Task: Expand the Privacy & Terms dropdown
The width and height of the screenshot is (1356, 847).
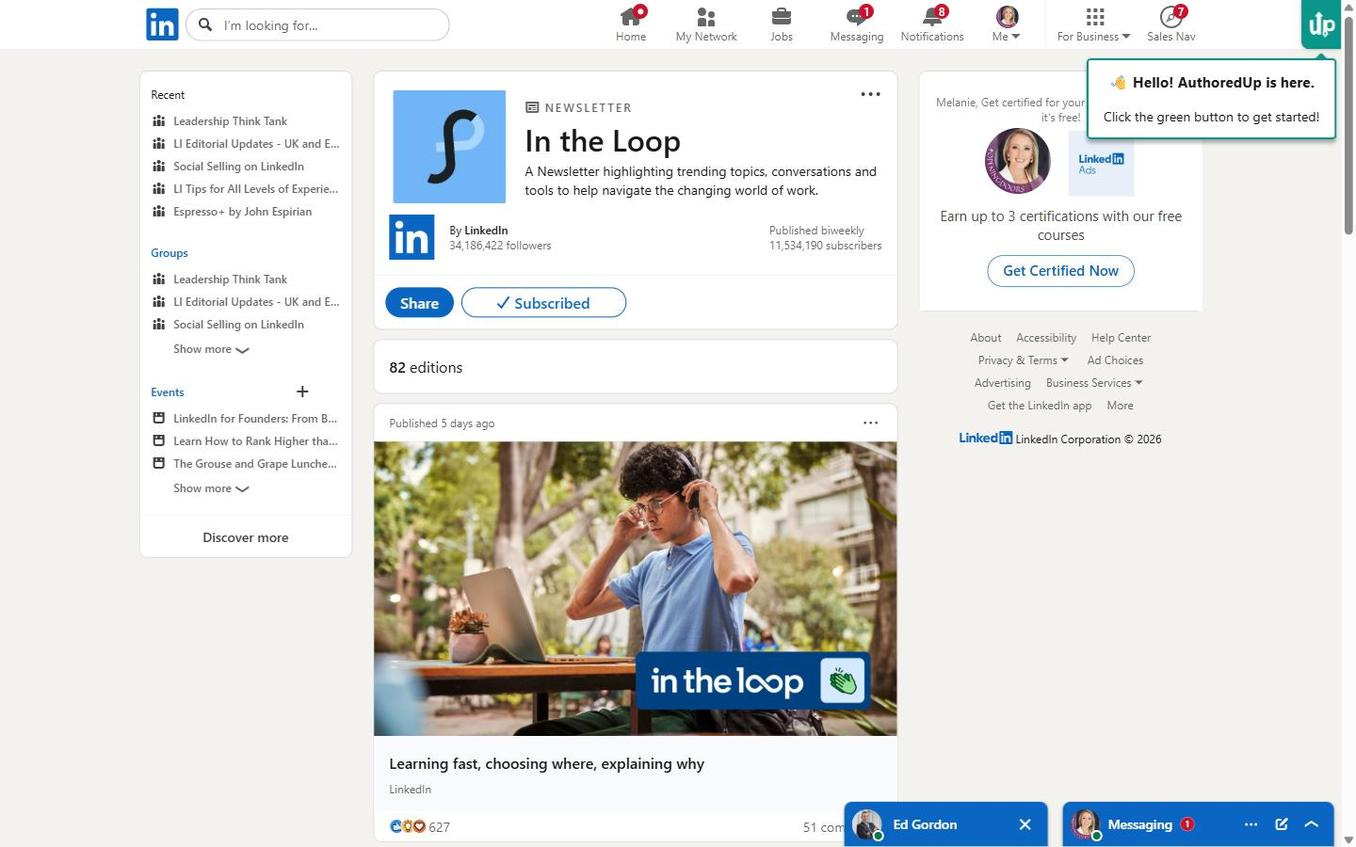Action: click(1023, 360)
